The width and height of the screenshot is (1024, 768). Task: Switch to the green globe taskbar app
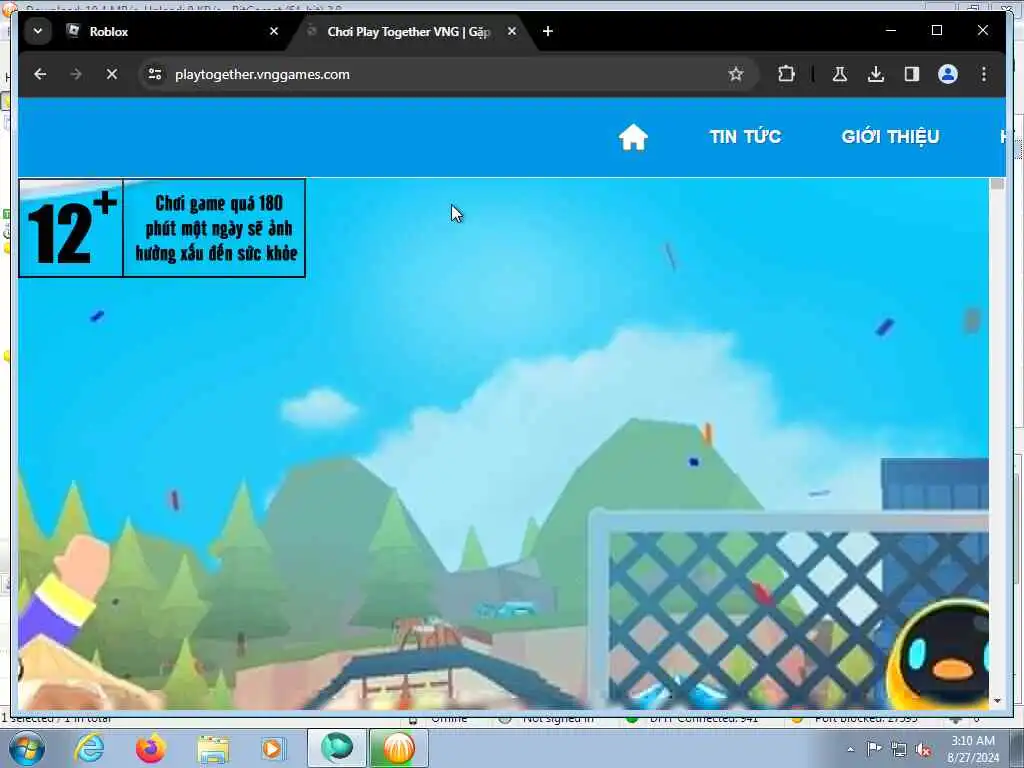click(x=336, y=748)
